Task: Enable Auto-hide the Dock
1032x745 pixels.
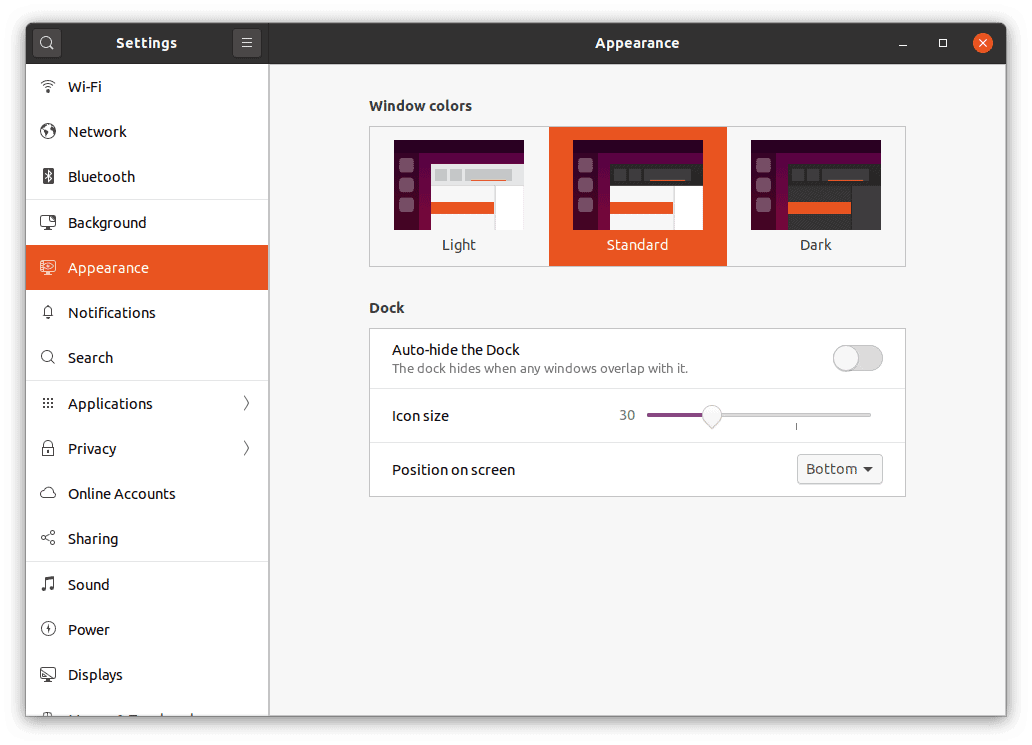Action: tap(857, 358)
